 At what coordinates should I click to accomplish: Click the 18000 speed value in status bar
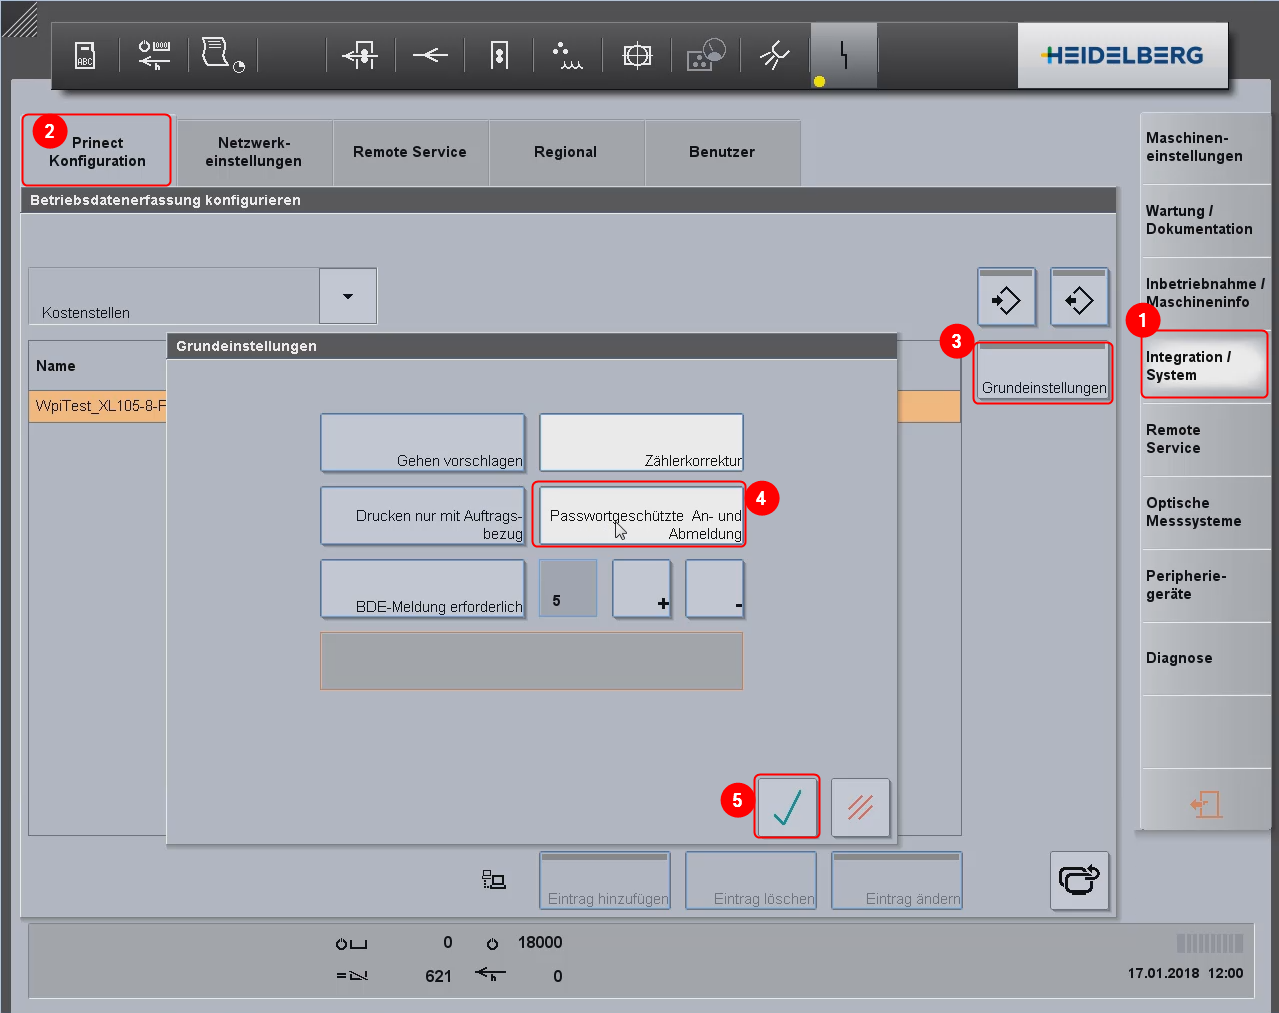tap(540, 943)
